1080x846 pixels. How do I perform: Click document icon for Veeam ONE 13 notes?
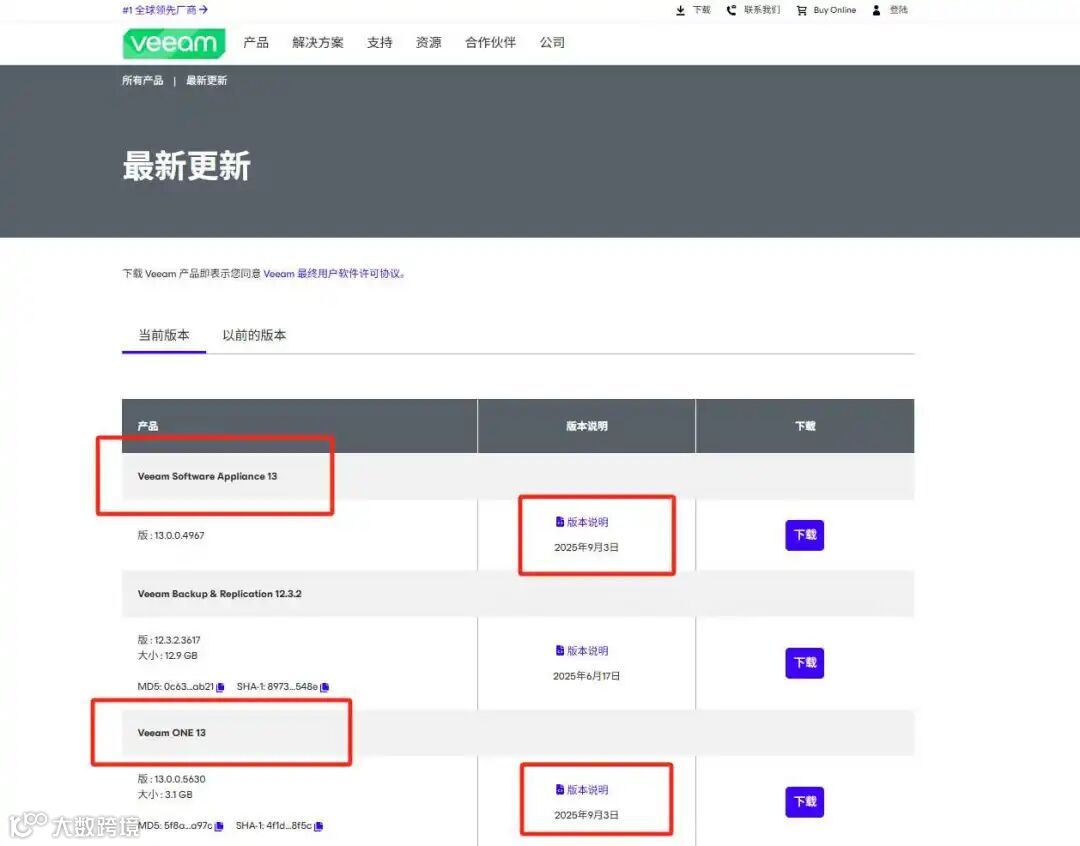pos(560,790)
